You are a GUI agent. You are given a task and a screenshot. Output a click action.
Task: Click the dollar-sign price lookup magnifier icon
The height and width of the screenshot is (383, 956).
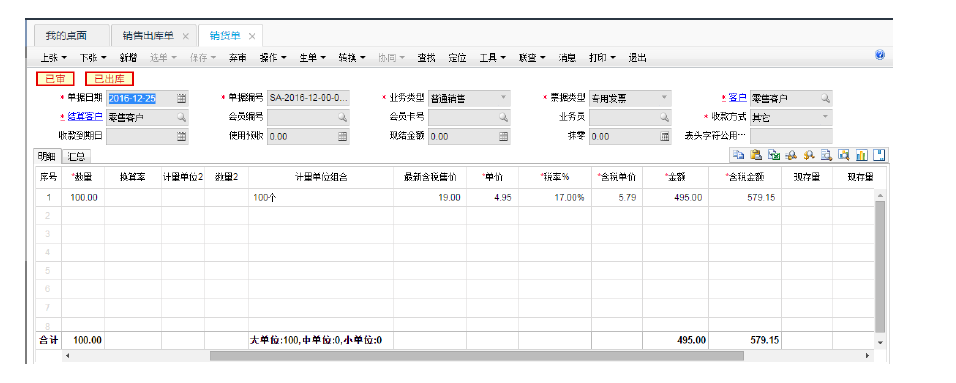809,156
